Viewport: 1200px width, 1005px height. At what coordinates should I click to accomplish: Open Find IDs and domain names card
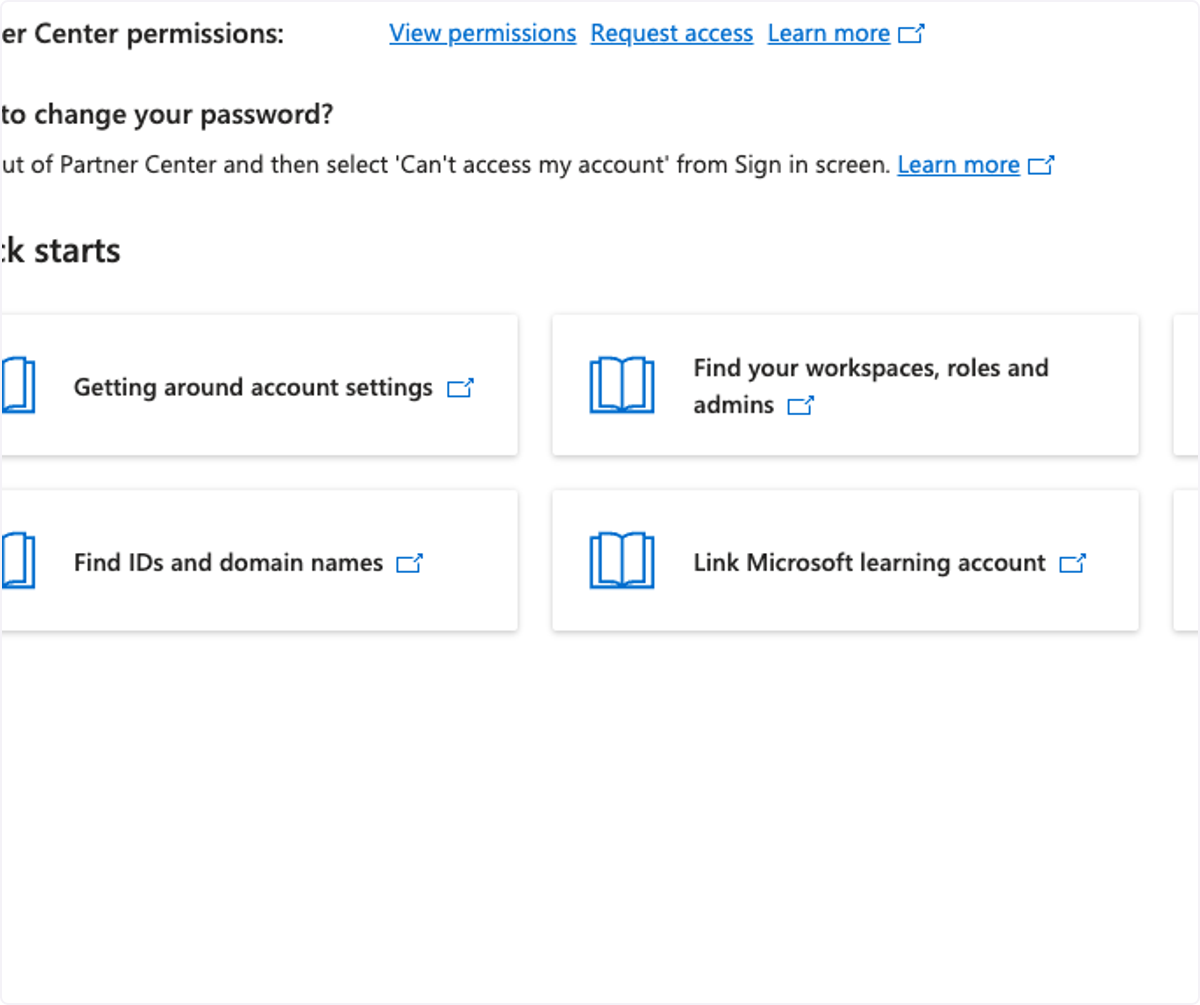coord(259,560)
